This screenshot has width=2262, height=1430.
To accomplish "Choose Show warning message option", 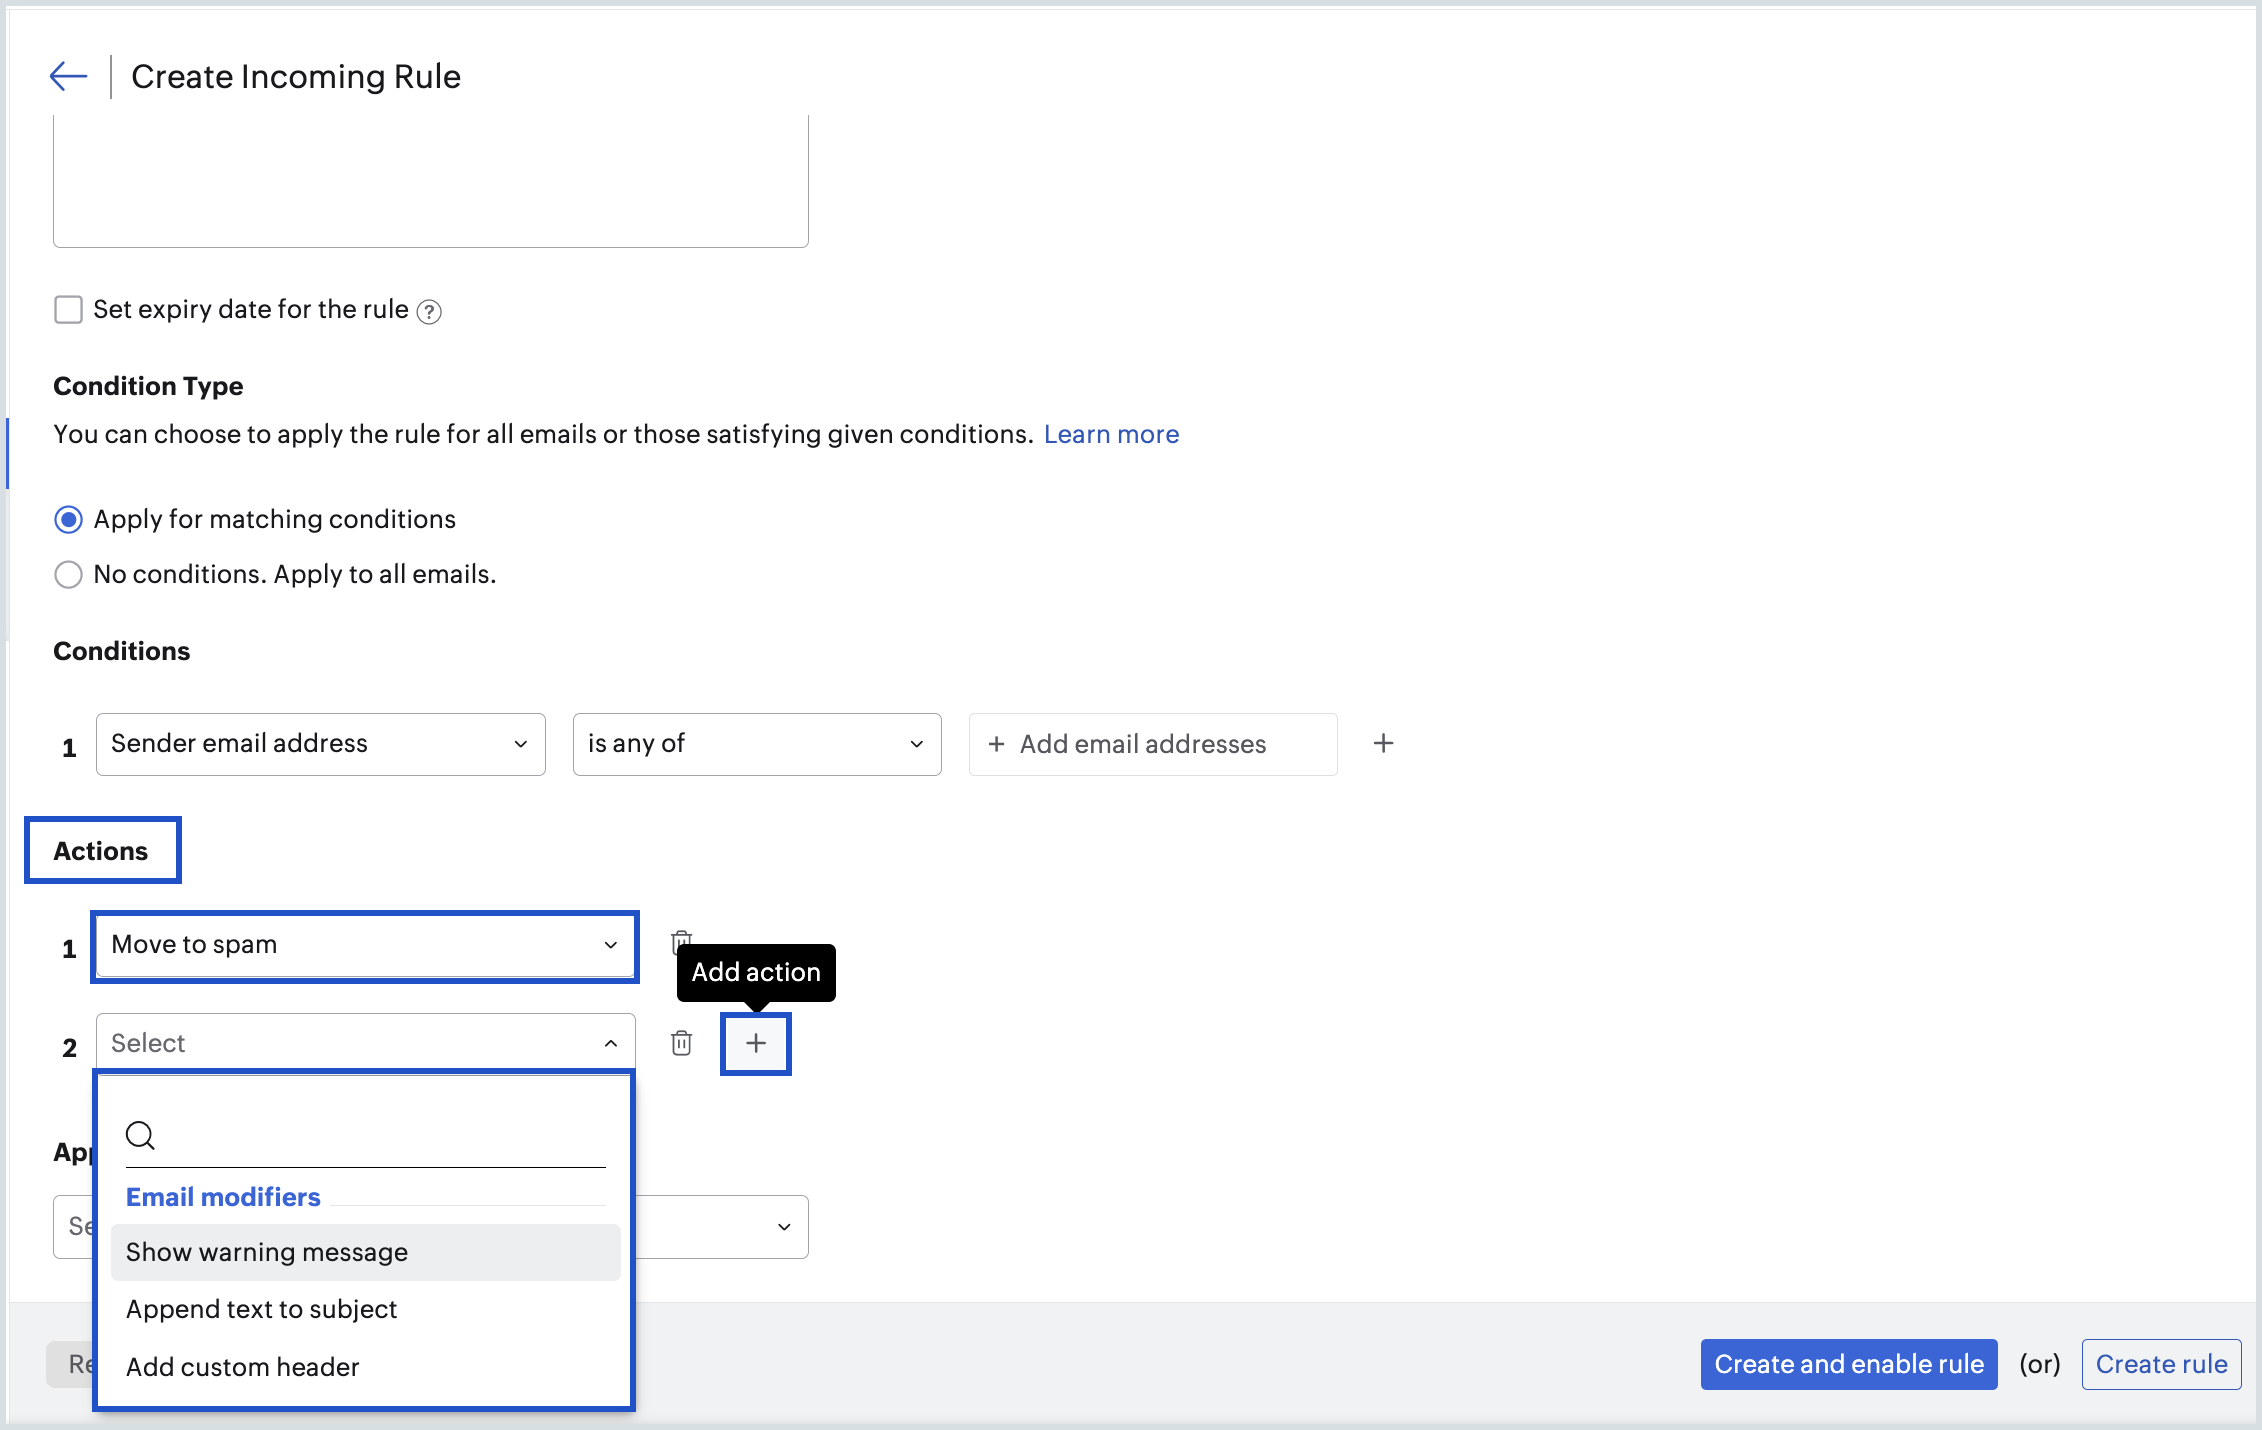I will coord(266,1252).
